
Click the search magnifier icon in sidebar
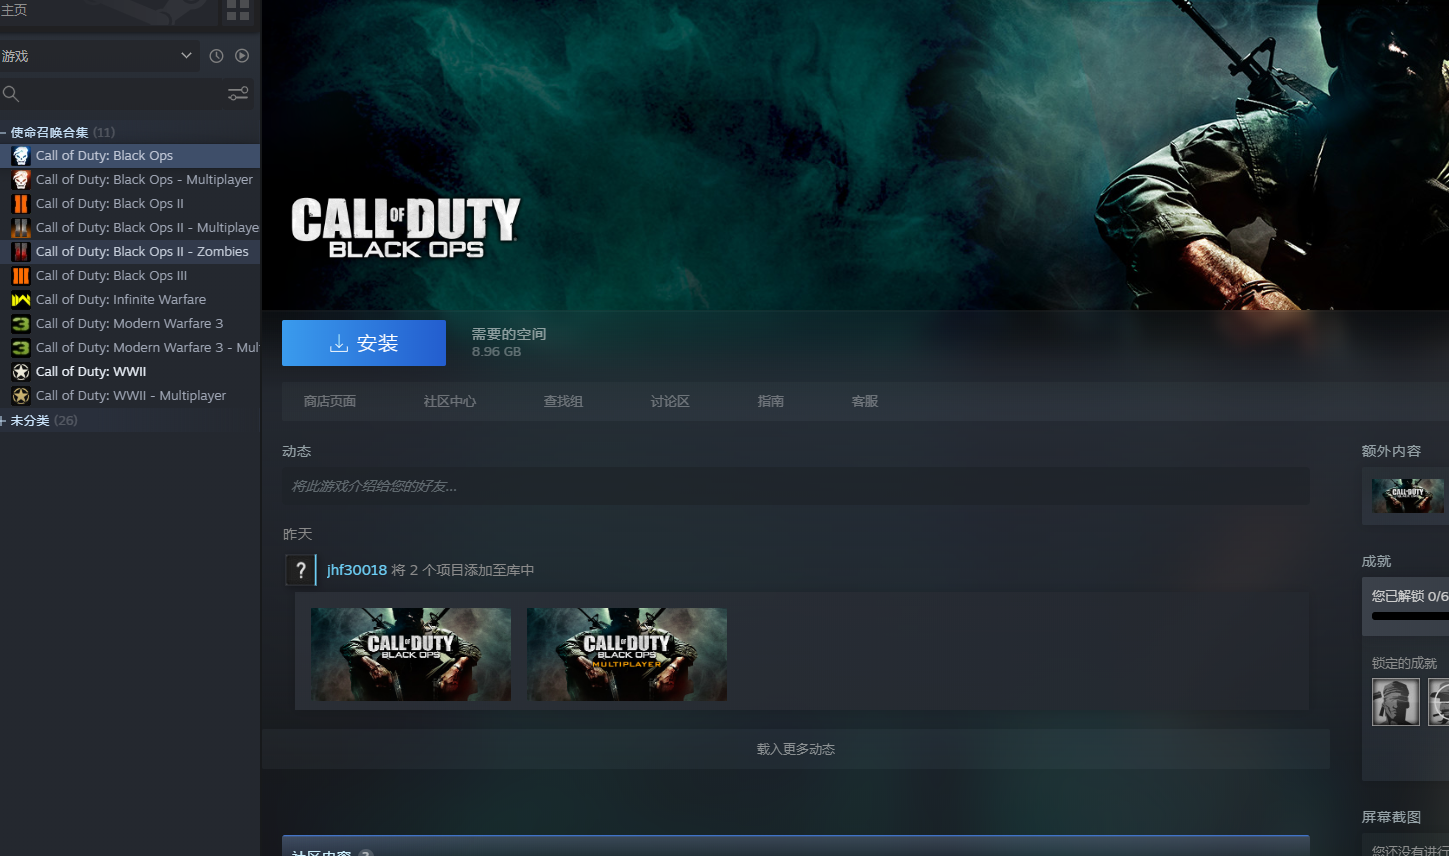11,94
